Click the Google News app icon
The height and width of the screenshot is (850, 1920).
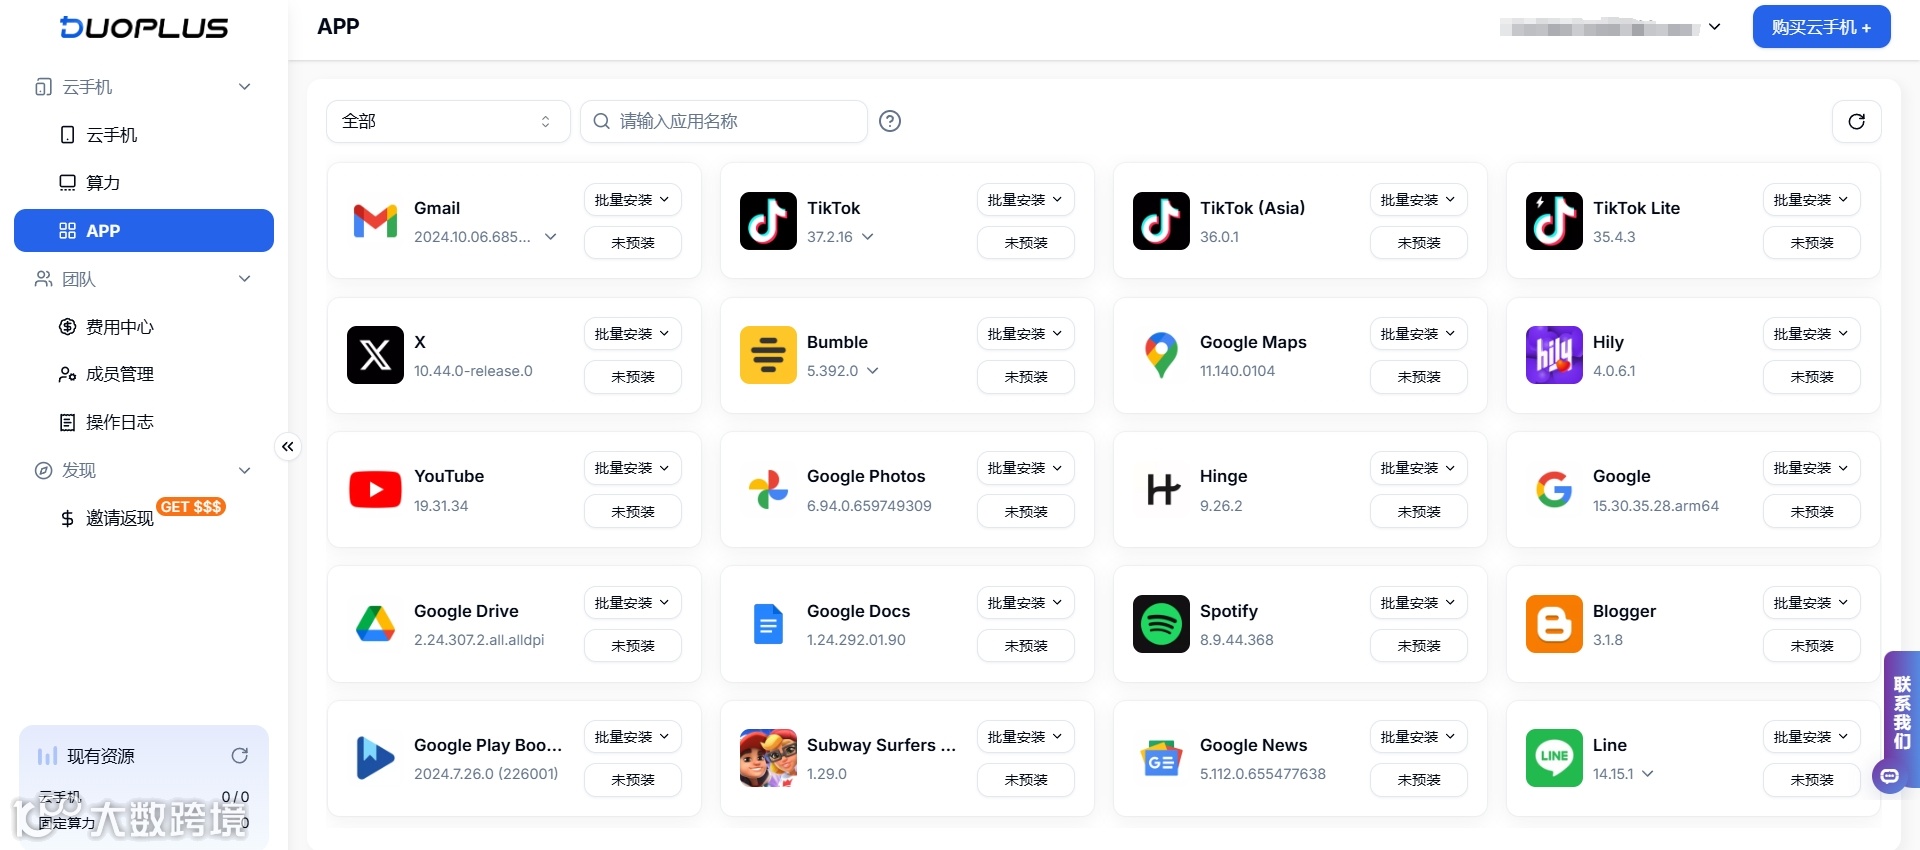[1161, 758]
